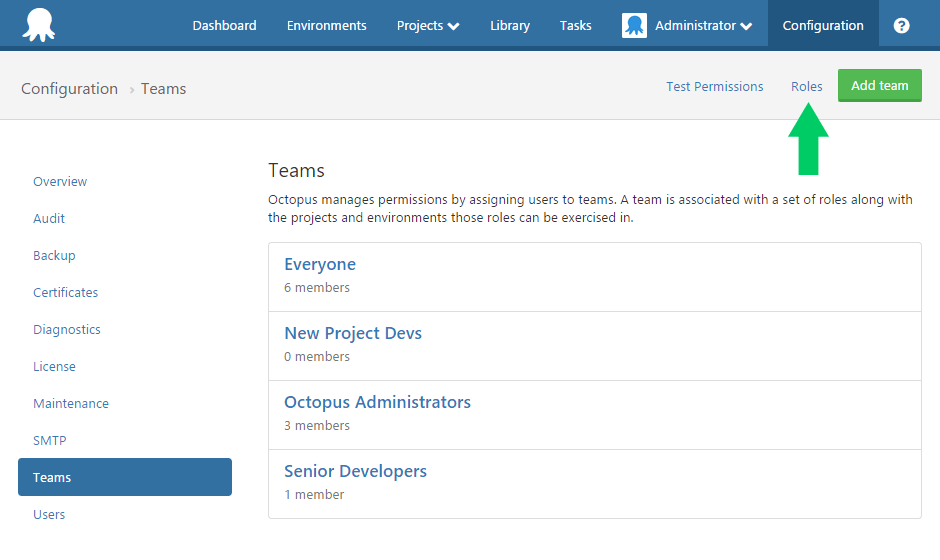Image resolution: width=940 pixels, height=560 pixels.
Task: Click the '1 member' text
Action: pos(314,495)
